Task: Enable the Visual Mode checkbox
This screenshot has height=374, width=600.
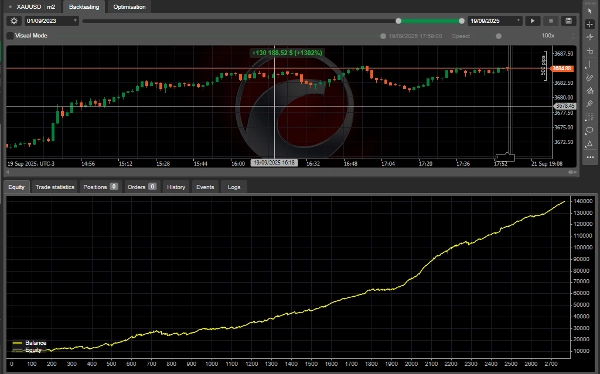Action: [x=10, y=36]
